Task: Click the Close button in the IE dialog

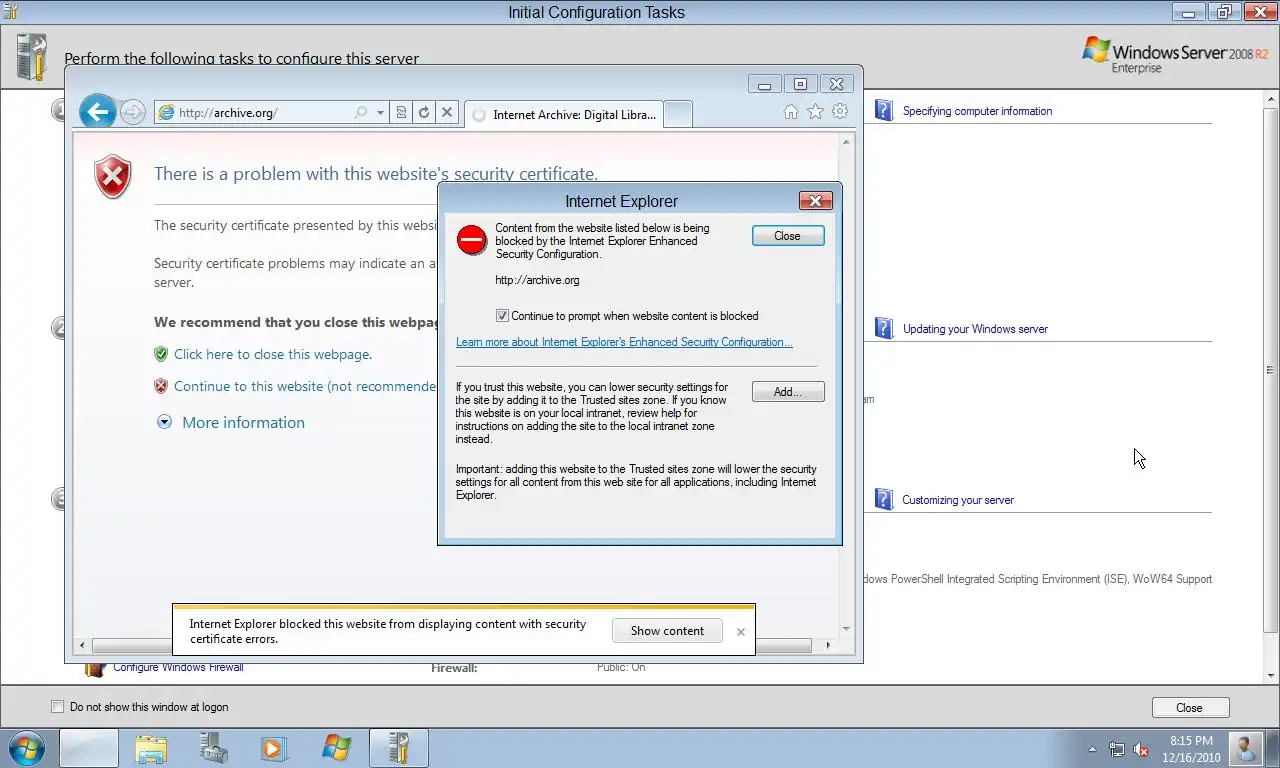Action: click(x=788, y=236)
